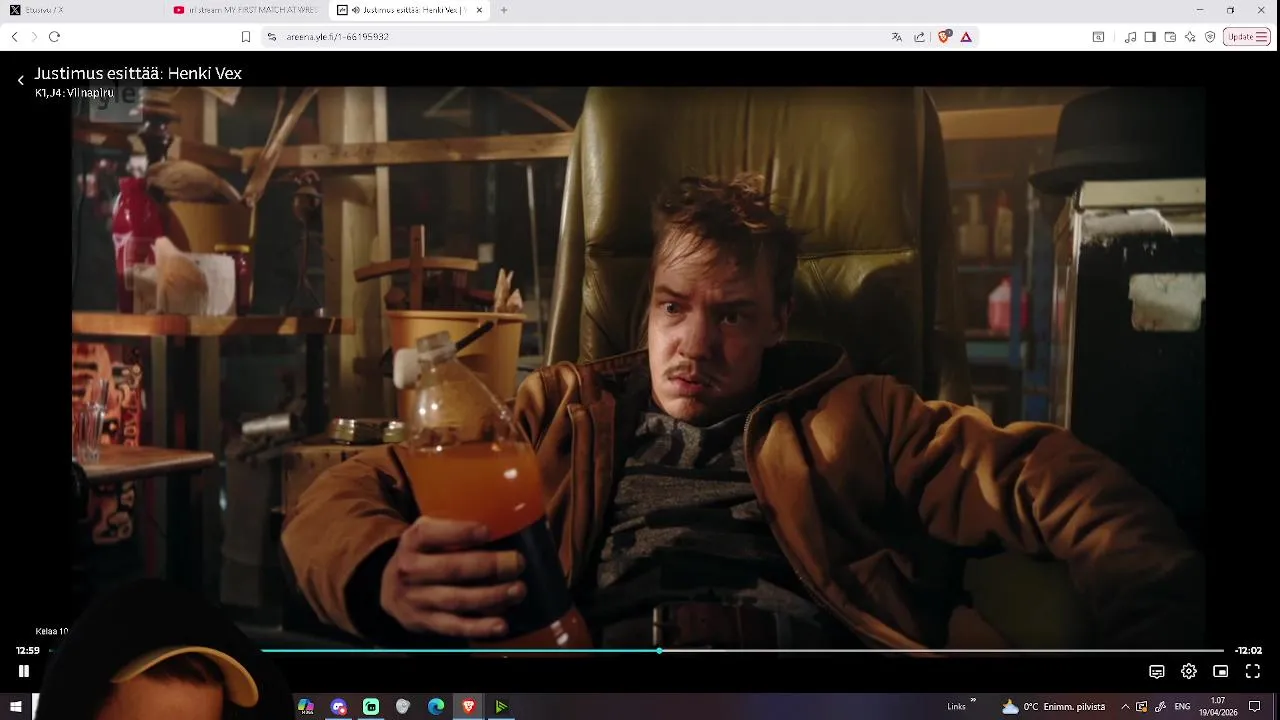Open Leo AI sparkle icon
This screenshot has height=720, width=1280.
pyautogui.click(x=1190, y=37)
